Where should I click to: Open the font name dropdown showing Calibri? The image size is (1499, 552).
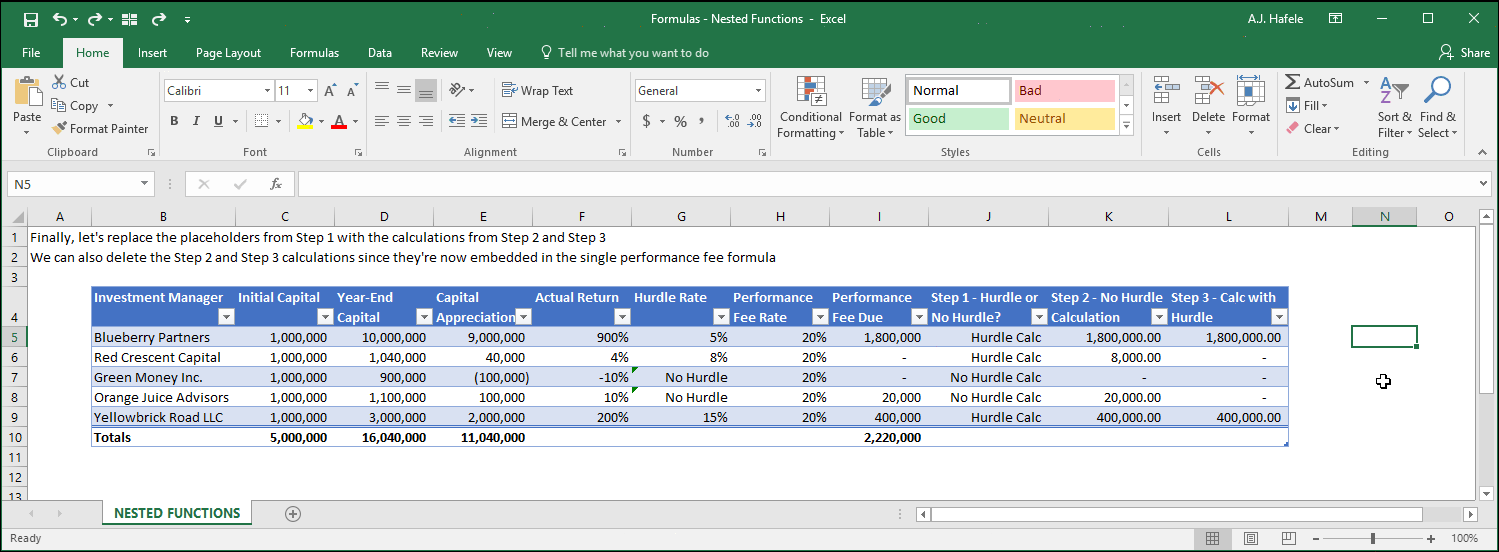pos(267,91)
